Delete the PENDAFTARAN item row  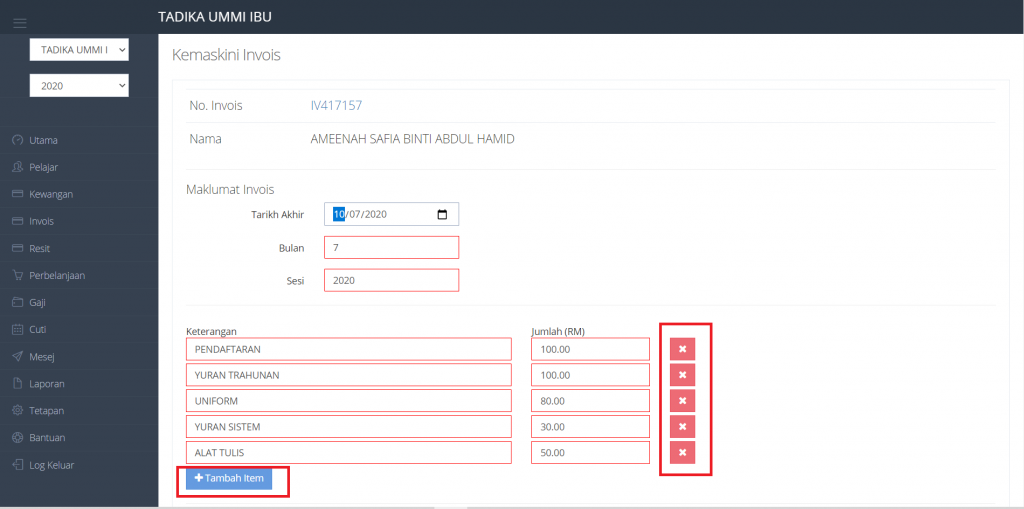tap(682, 349)
